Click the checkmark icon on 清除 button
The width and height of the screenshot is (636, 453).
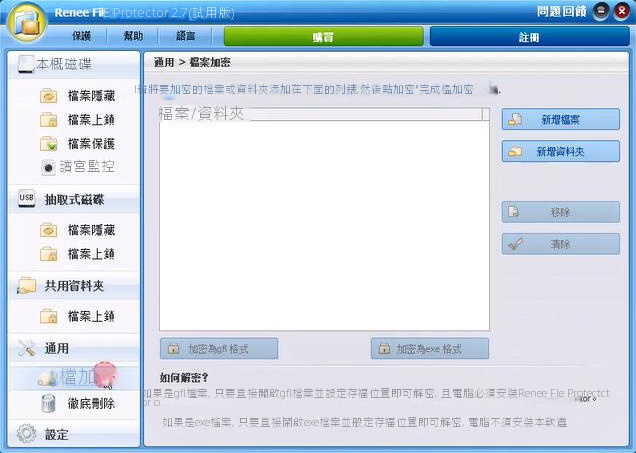click(515, 244)
